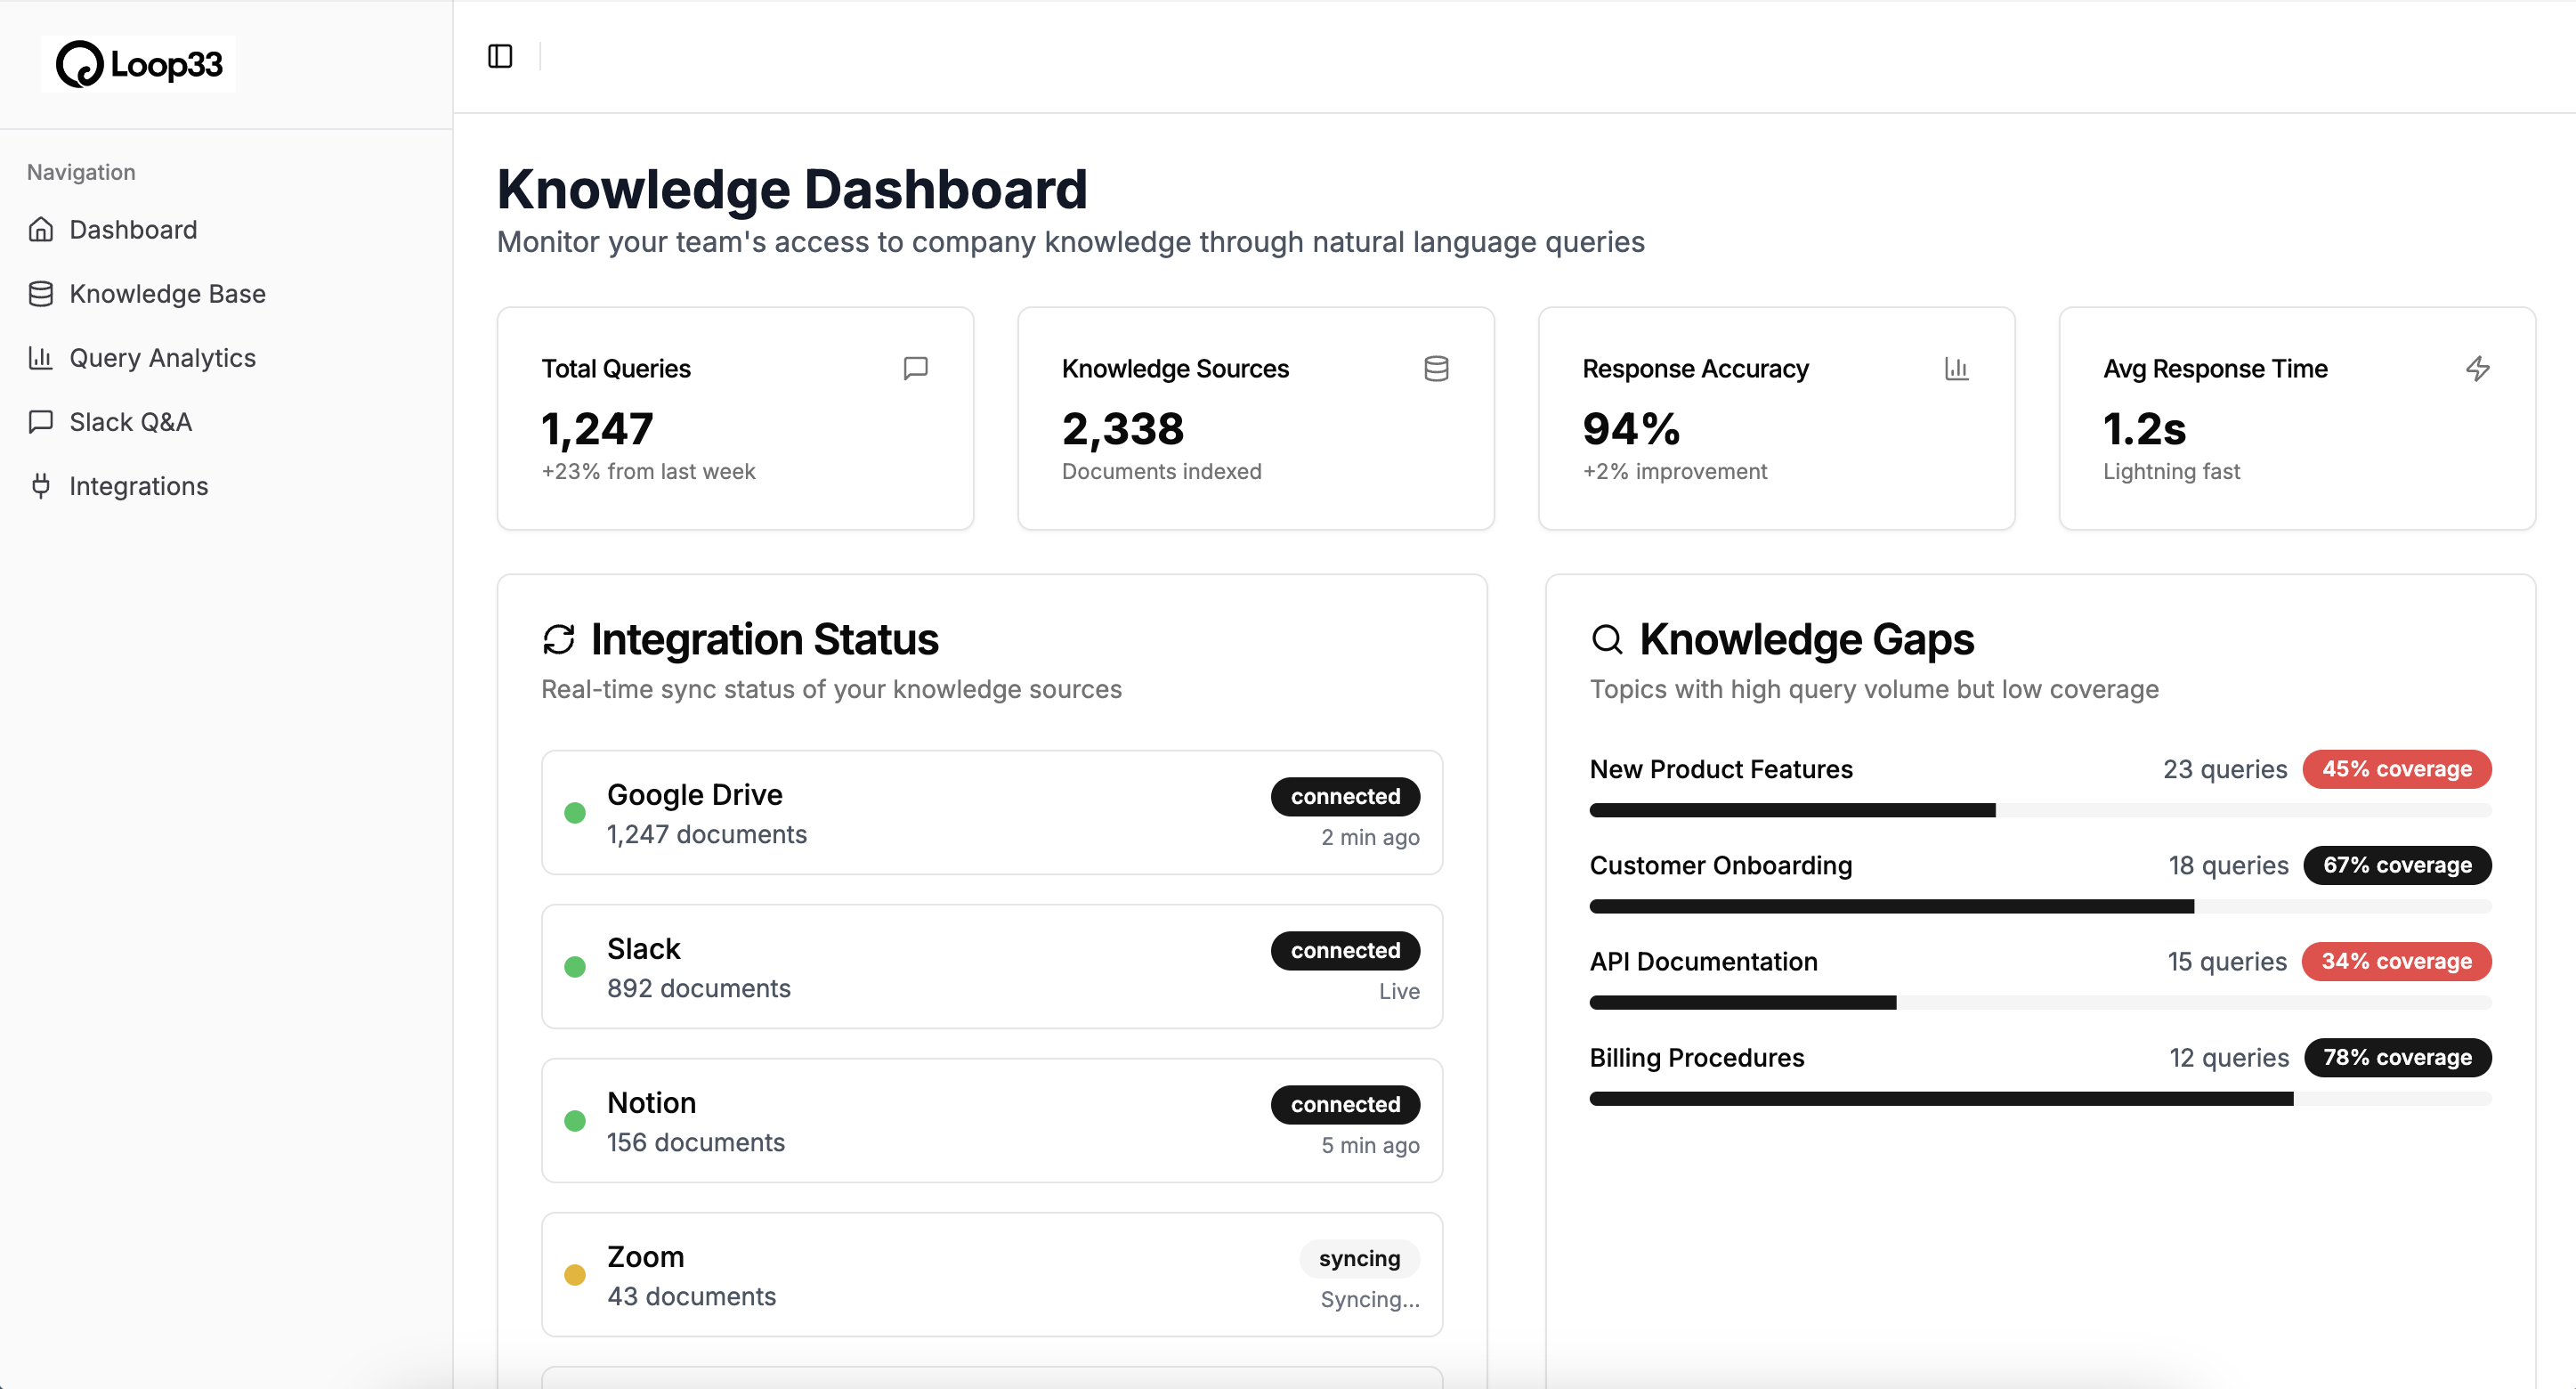Click the '2 min ago' sync time
The image size is (2576, 1389).
(x=1370, y=837)
